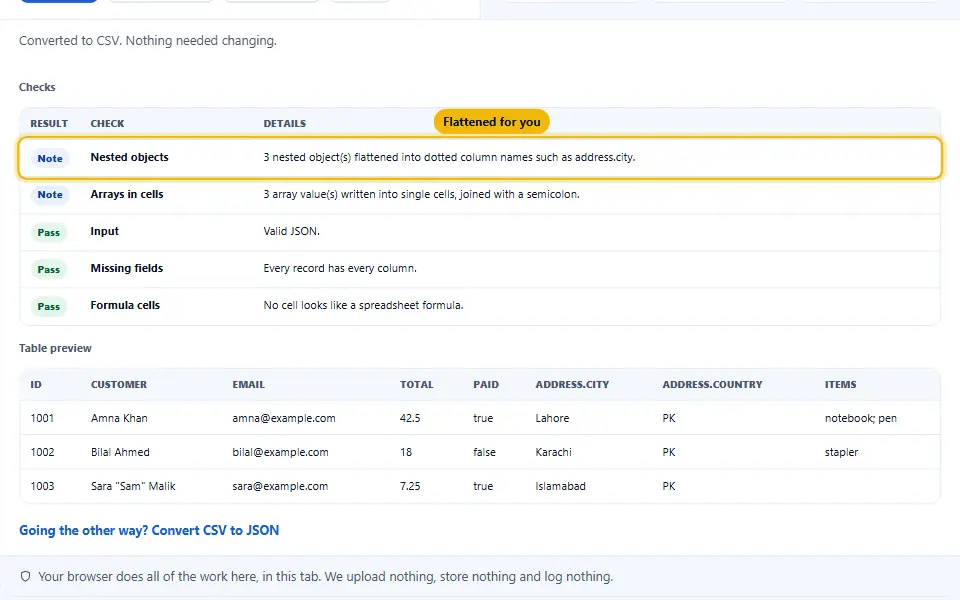Image resolution: width=960 pixels, height=600 pixels.
Task: Click the CUSTOMER column header
Action: (119, 384)
